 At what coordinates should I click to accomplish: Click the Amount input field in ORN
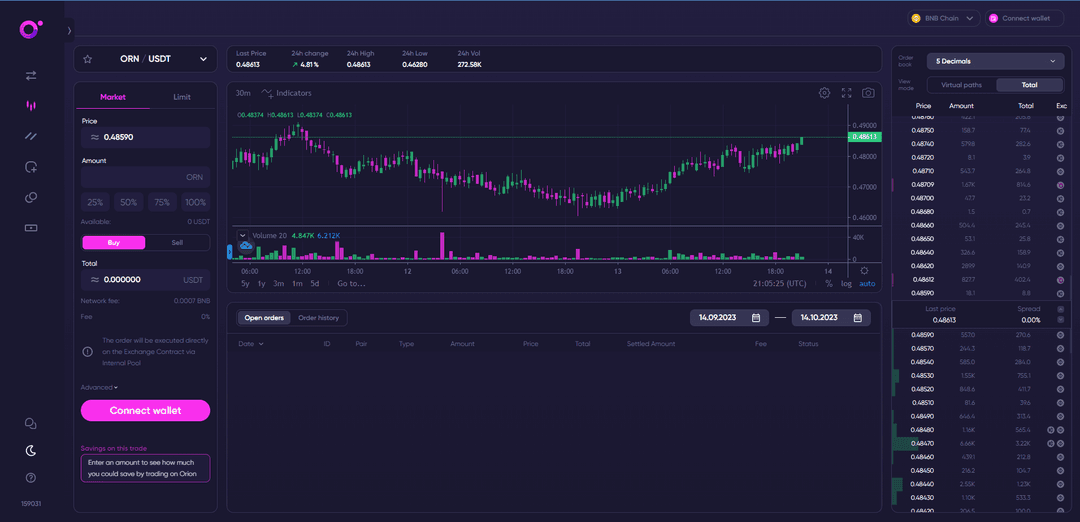pos(145,177)
